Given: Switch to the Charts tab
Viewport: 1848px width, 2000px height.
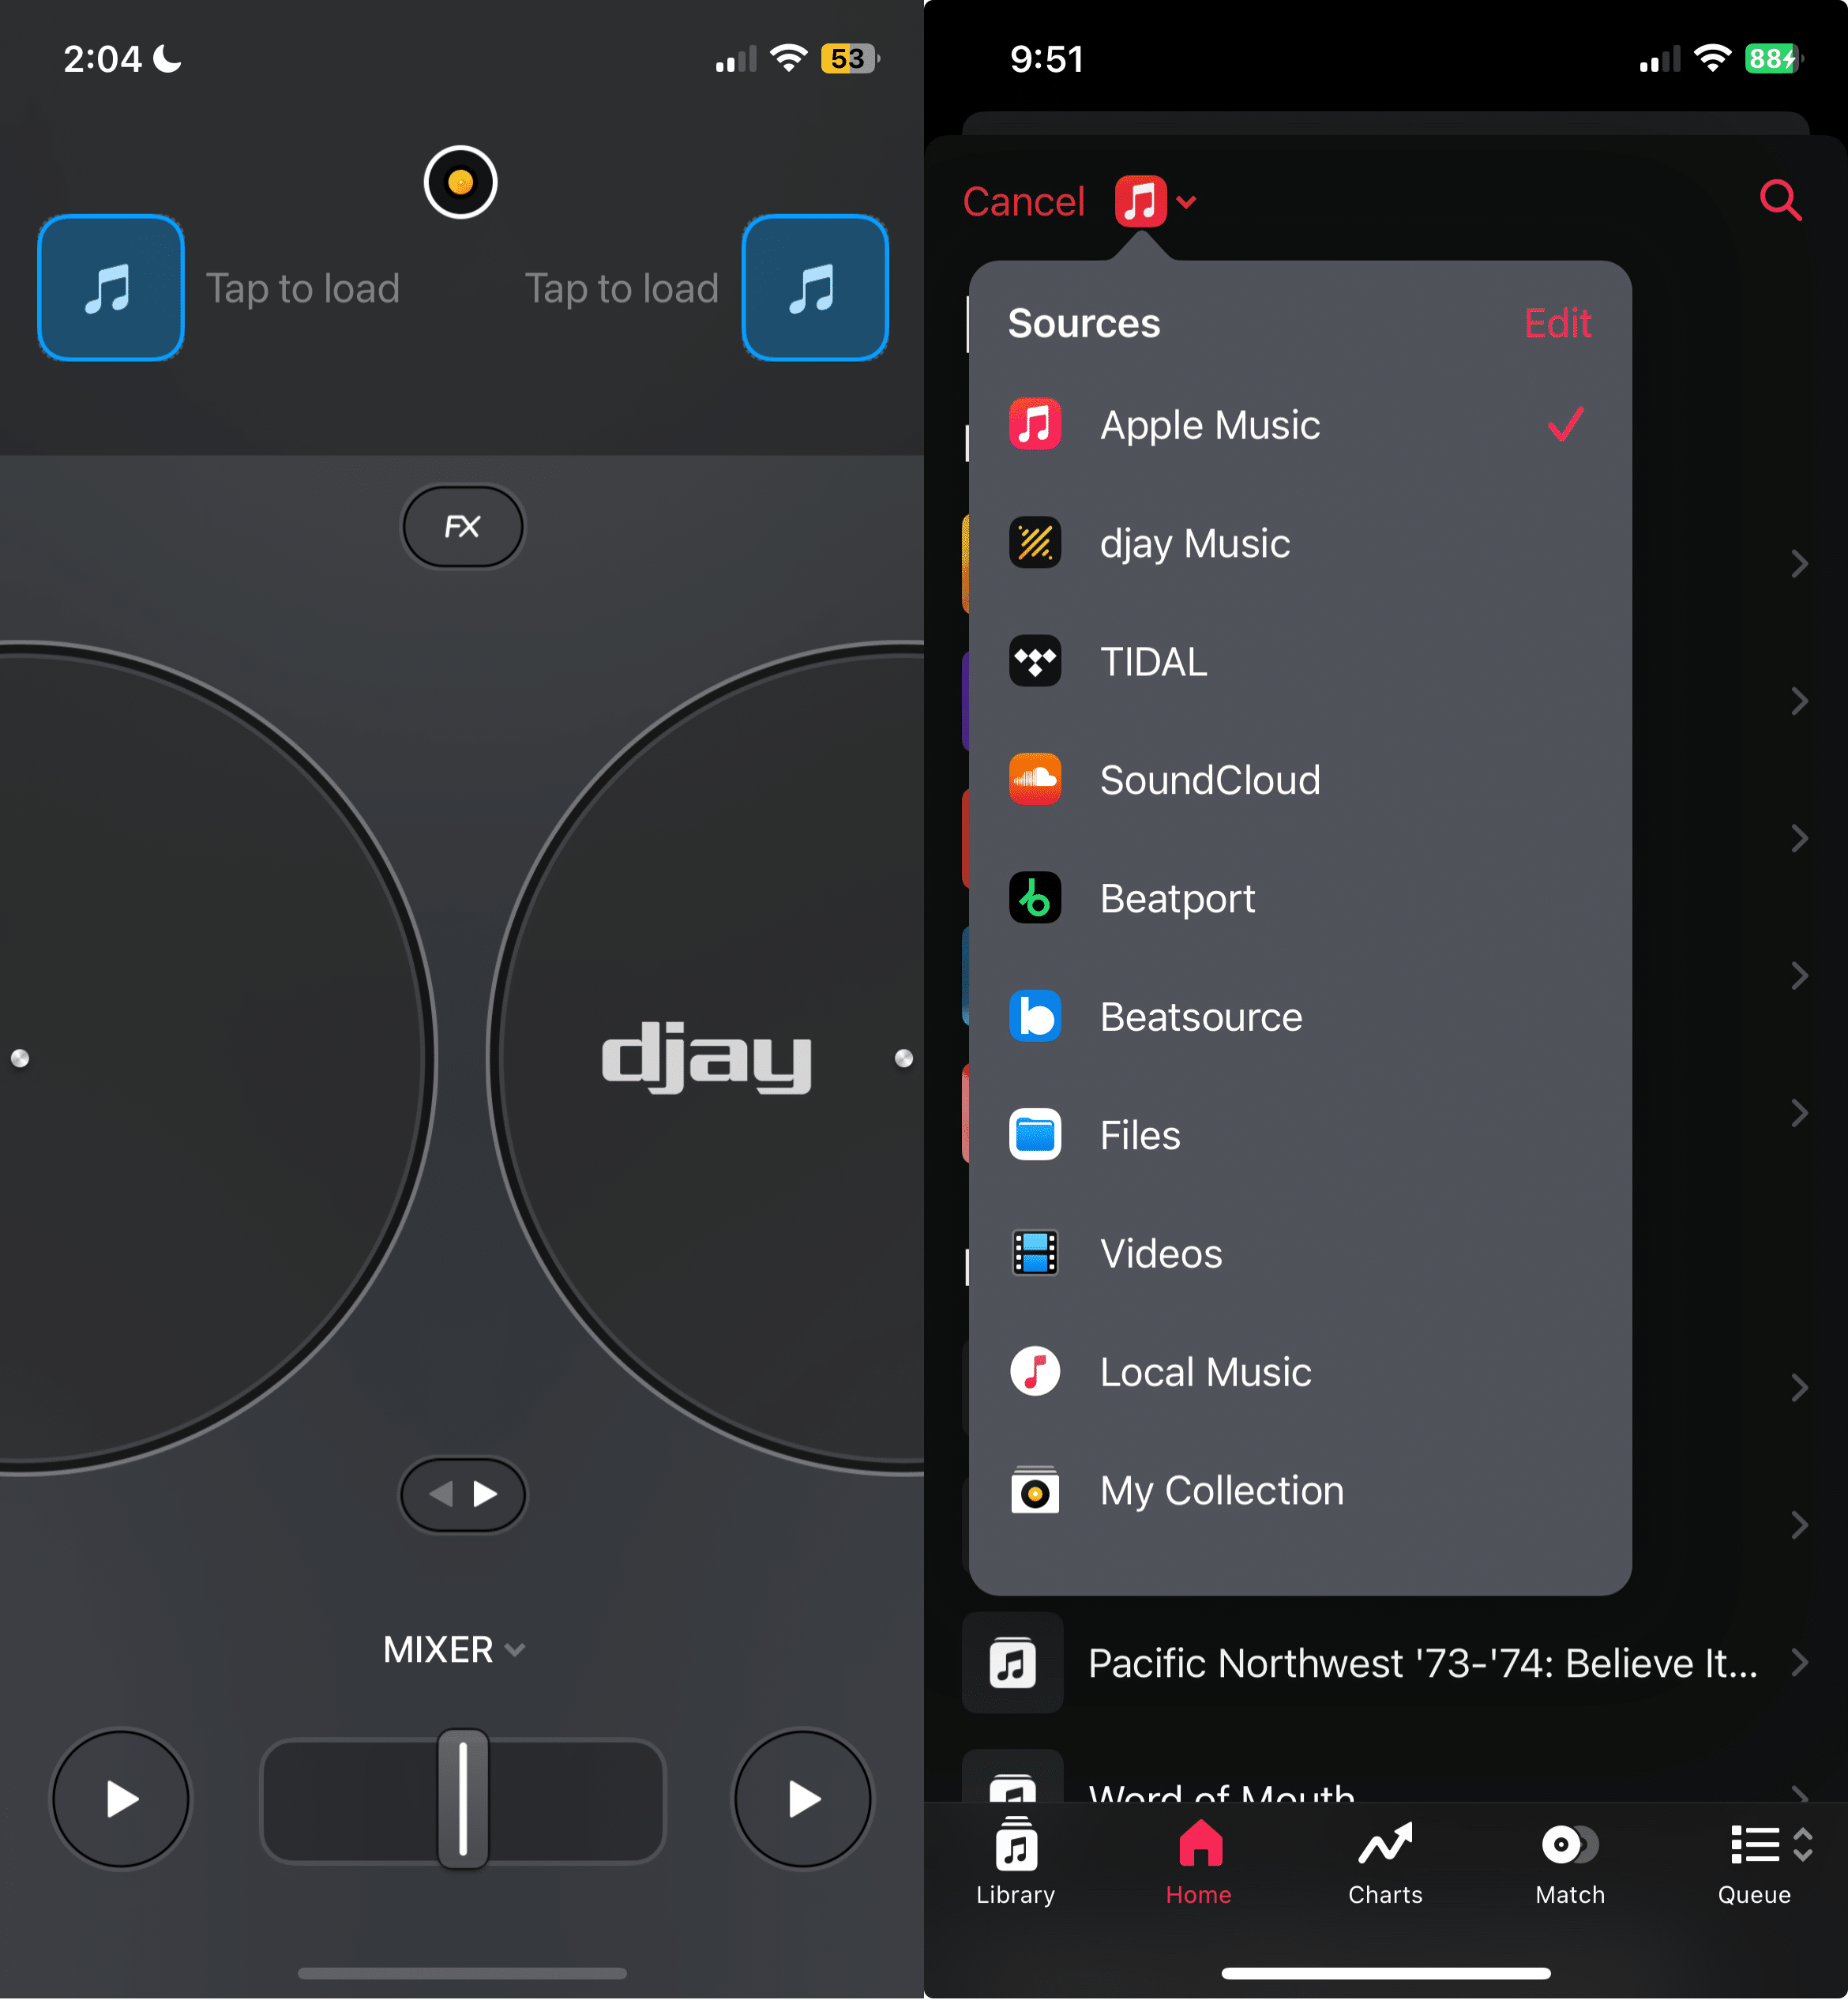Looking at the screenshot, I should (x=1384, y=1862).
